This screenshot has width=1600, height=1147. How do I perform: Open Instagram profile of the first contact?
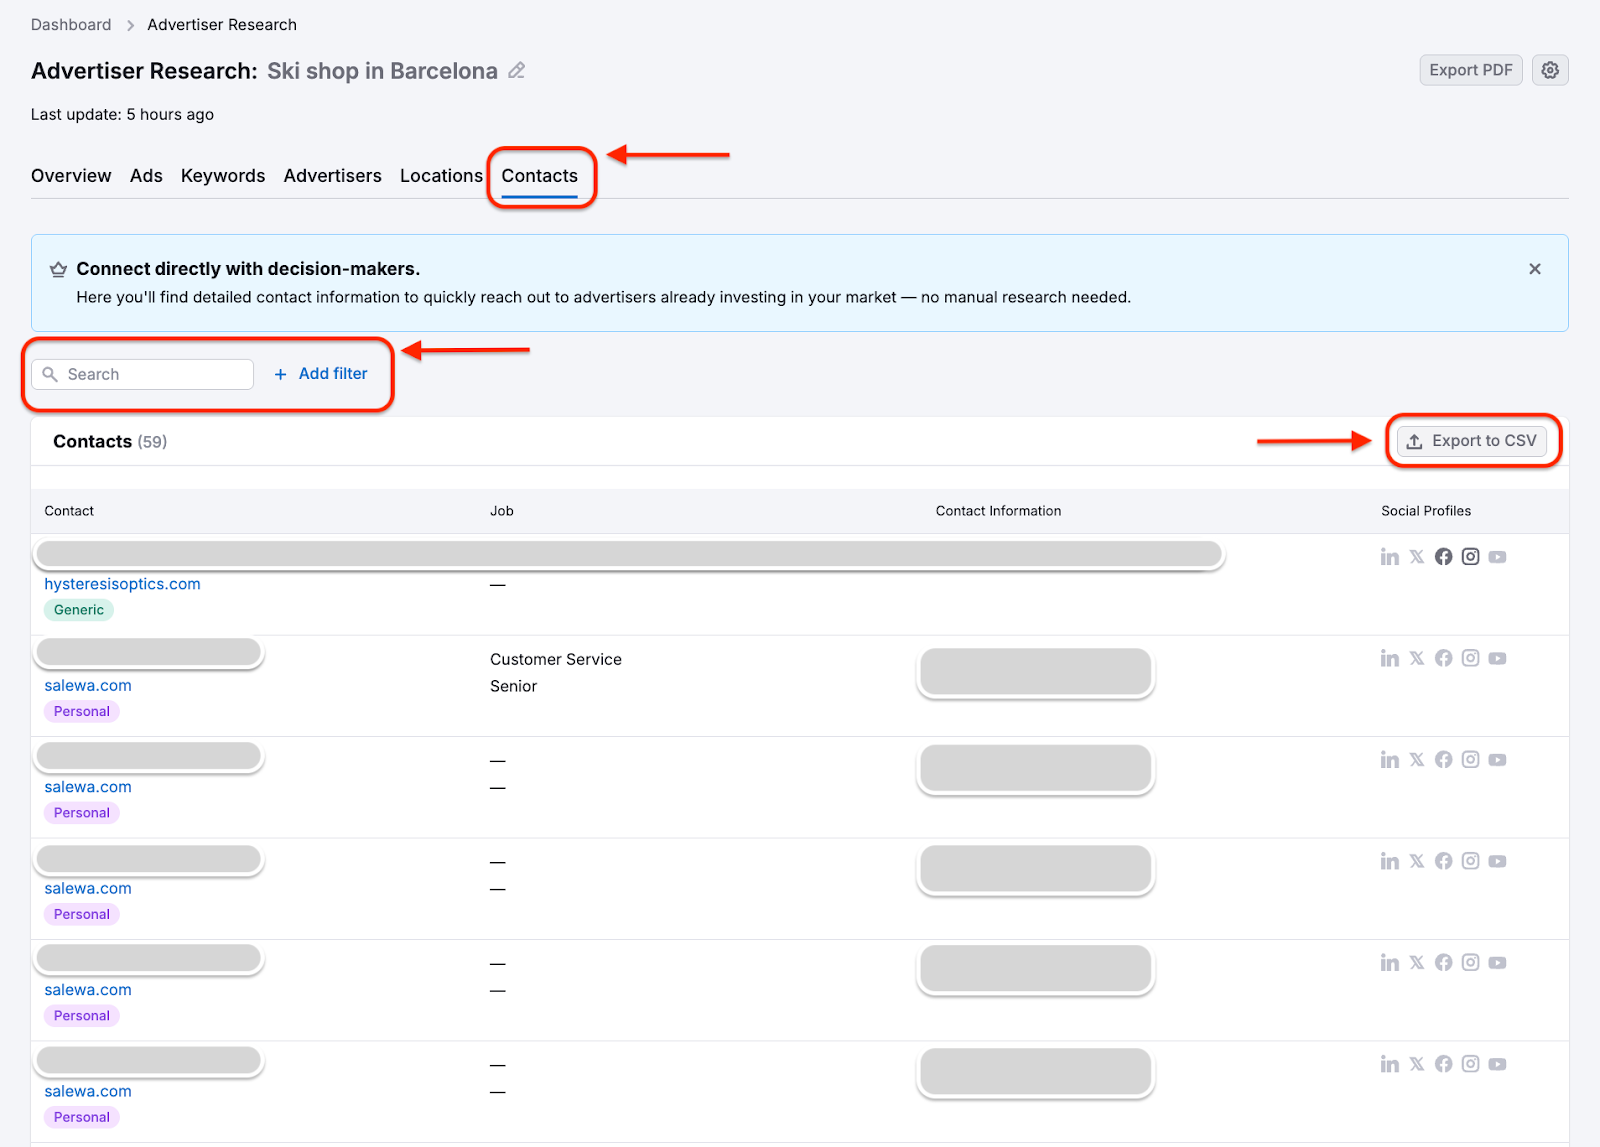pyautogui.click(x=1470, y=556)
